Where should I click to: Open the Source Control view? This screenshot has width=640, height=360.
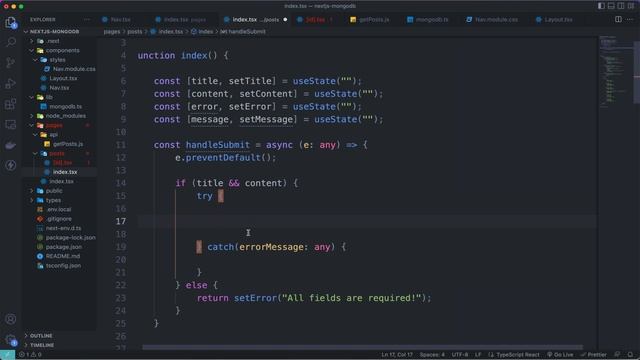pos(11,62)
